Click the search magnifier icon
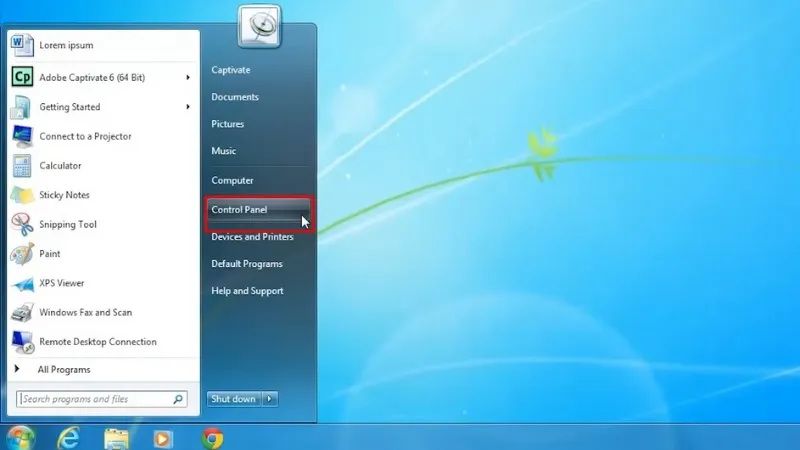This screenshot has height=450, width=800. [x=178, y=399]
